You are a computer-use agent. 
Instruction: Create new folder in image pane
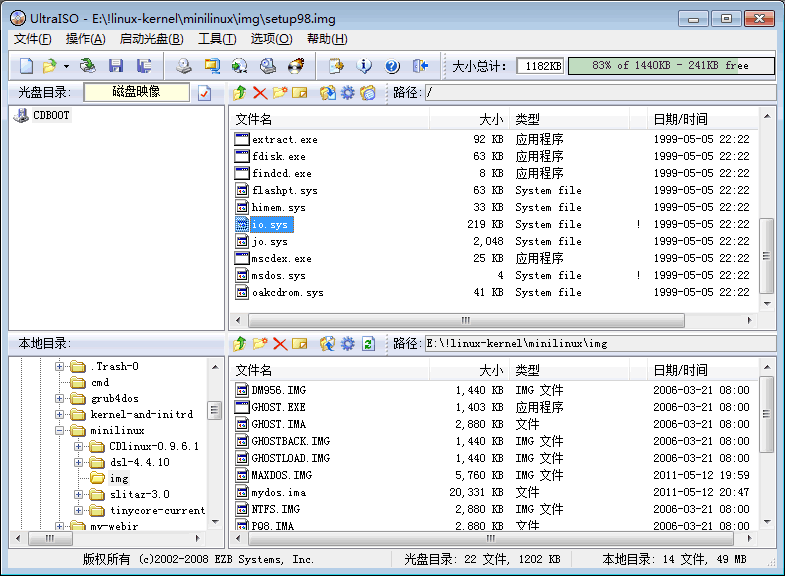(x=280, y=93)
